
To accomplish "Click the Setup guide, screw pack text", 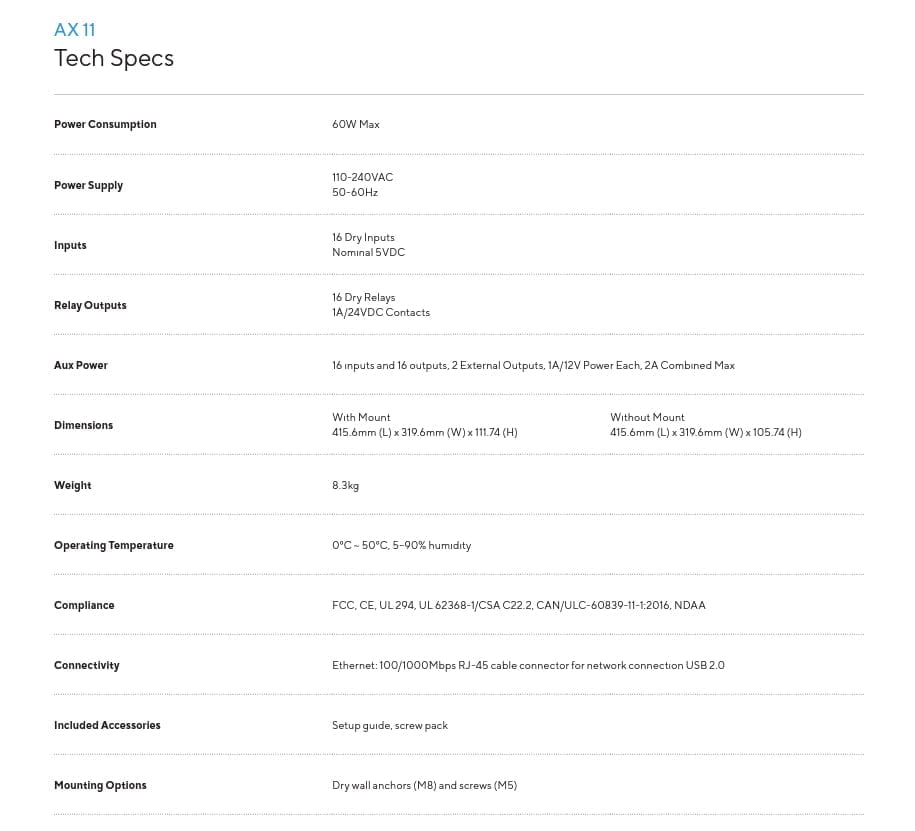I will (x=390, y=725).
